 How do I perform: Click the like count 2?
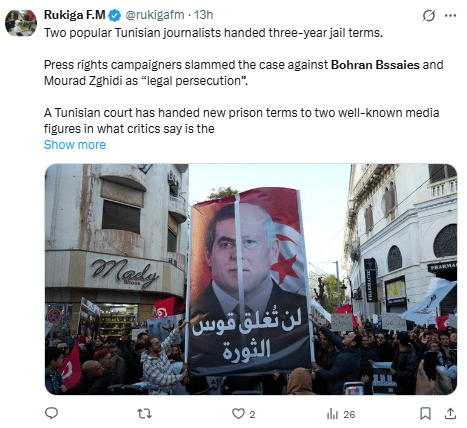point(252,414)
